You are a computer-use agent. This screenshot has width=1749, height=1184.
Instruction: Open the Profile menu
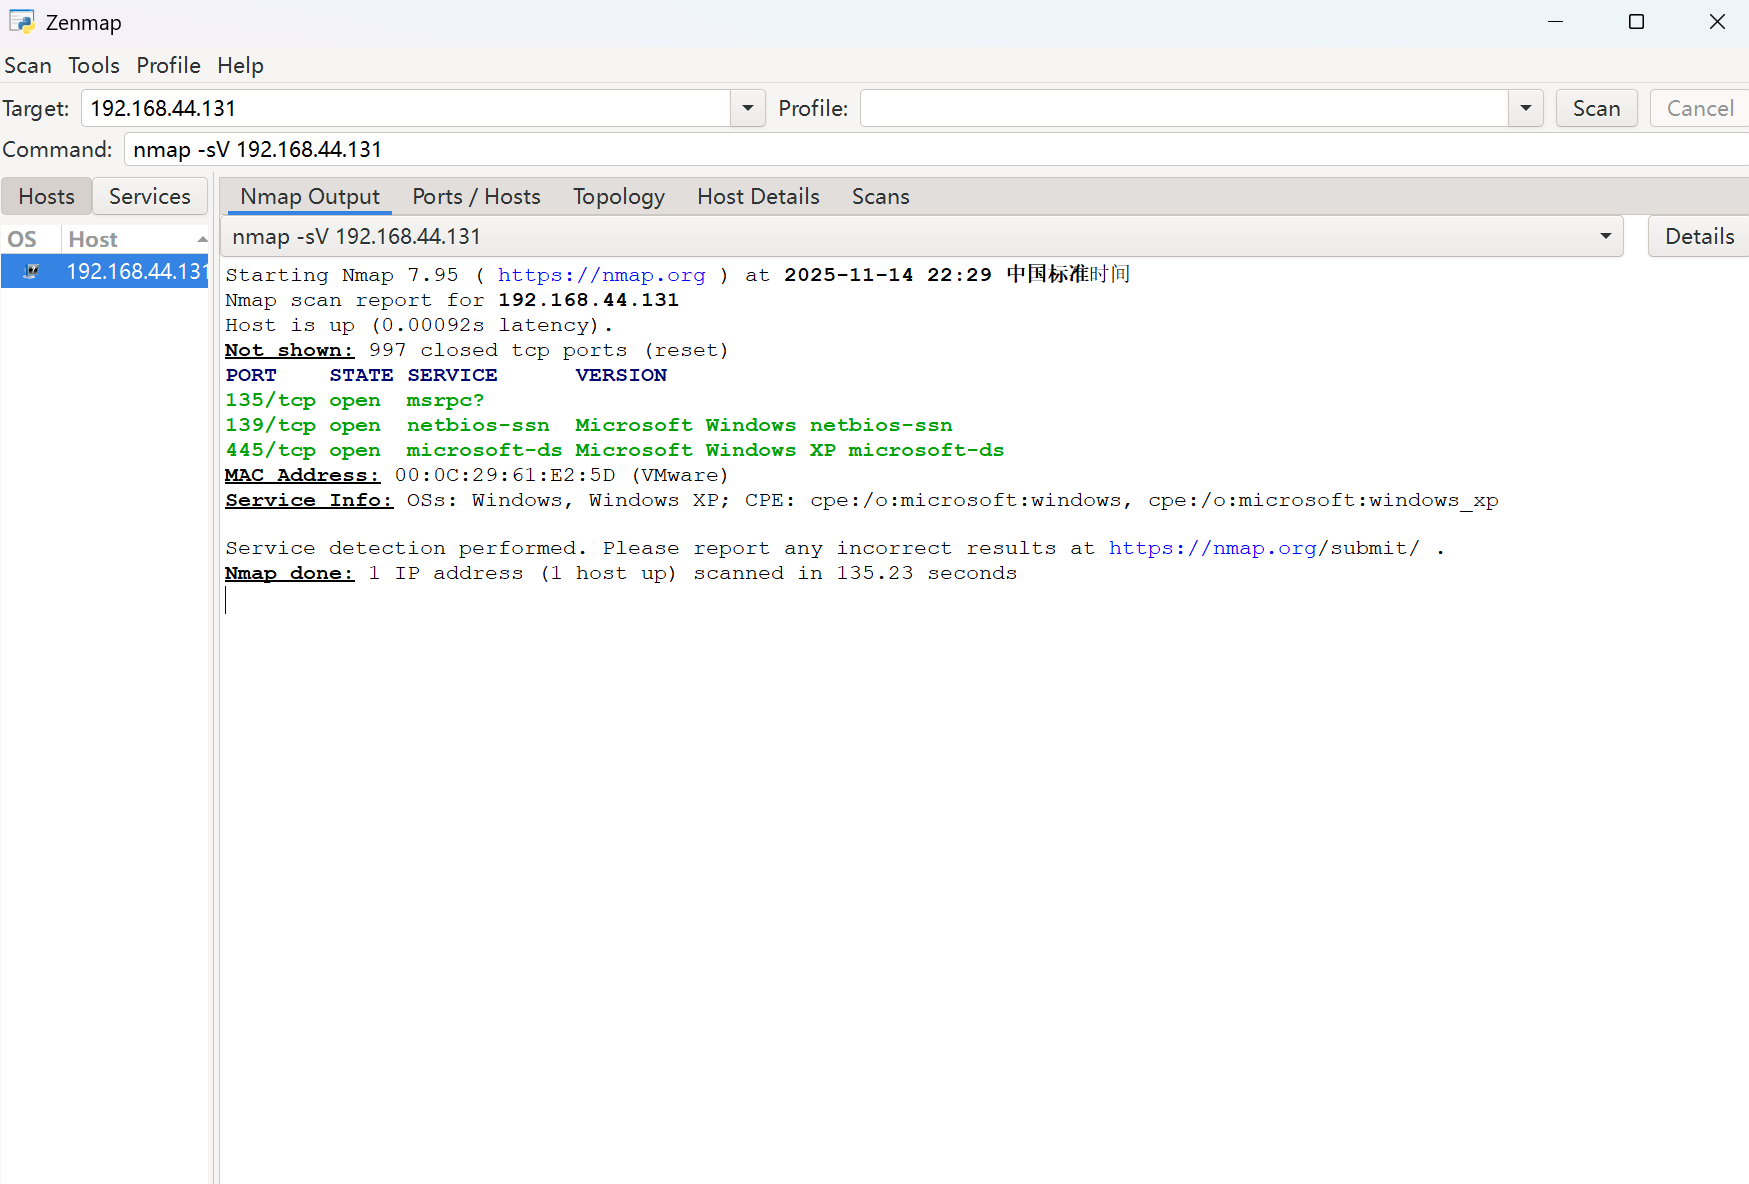coord(168,65)
